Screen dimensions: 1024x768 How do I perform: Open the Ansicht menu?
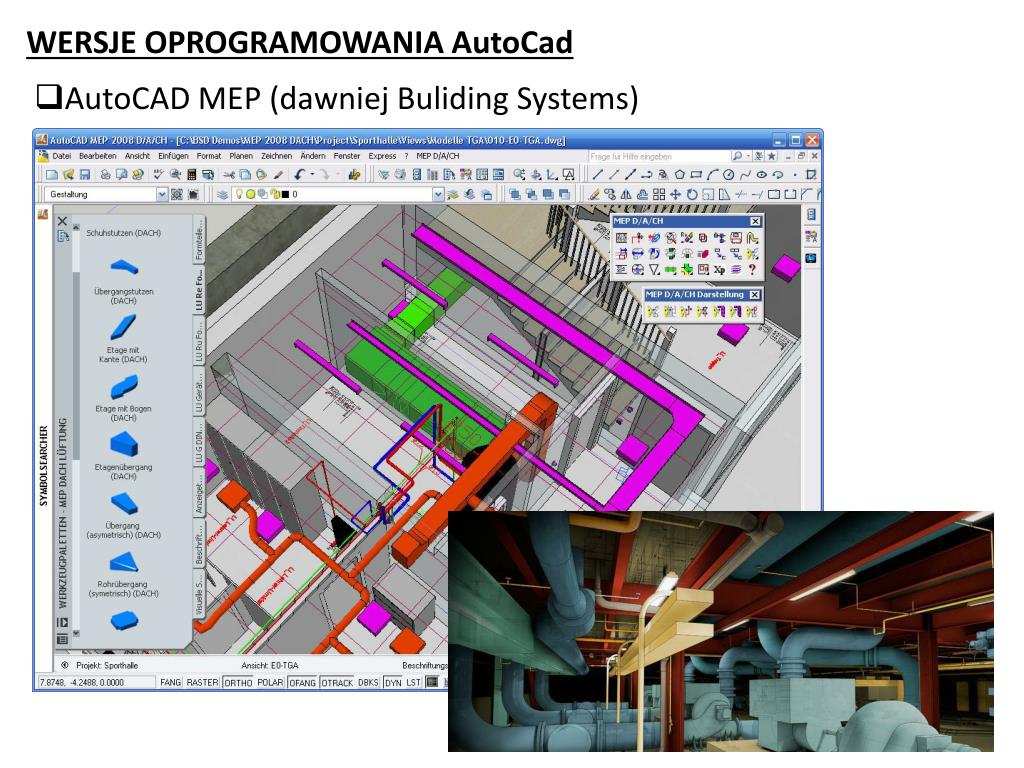click(137, 156)
